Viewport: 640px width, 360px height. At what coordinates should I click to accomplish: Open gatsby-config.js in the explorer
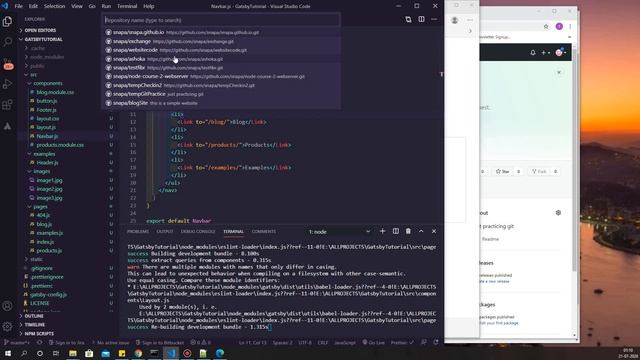(x=48, y=294)
